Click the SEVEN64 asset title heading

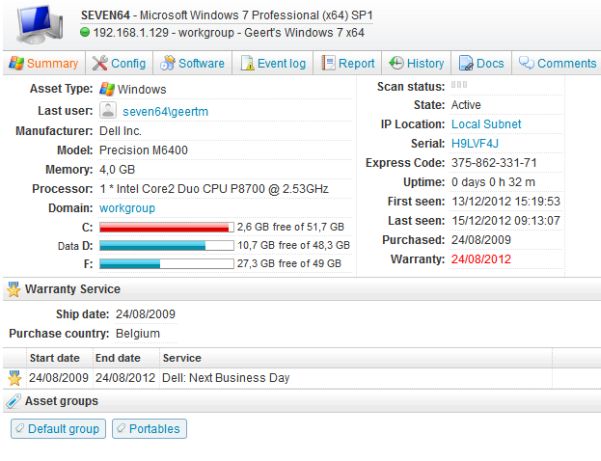point(227,15)
